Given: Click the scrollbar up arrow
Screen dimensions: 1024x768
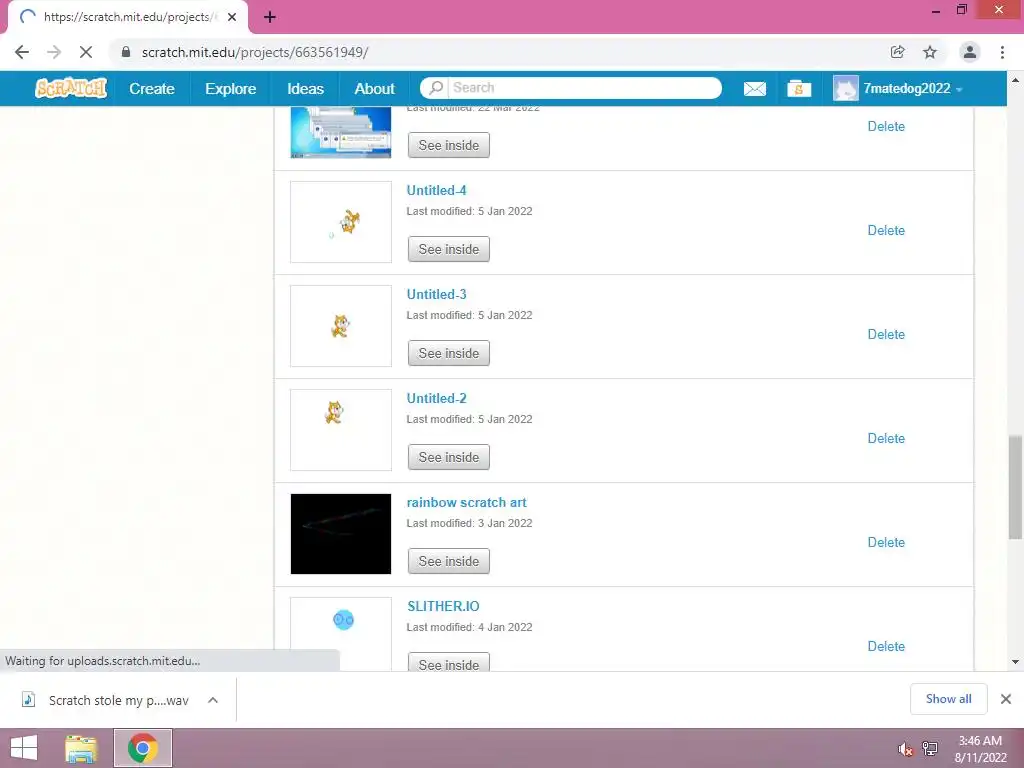Looking at the screenshot, I should 1015,80.
